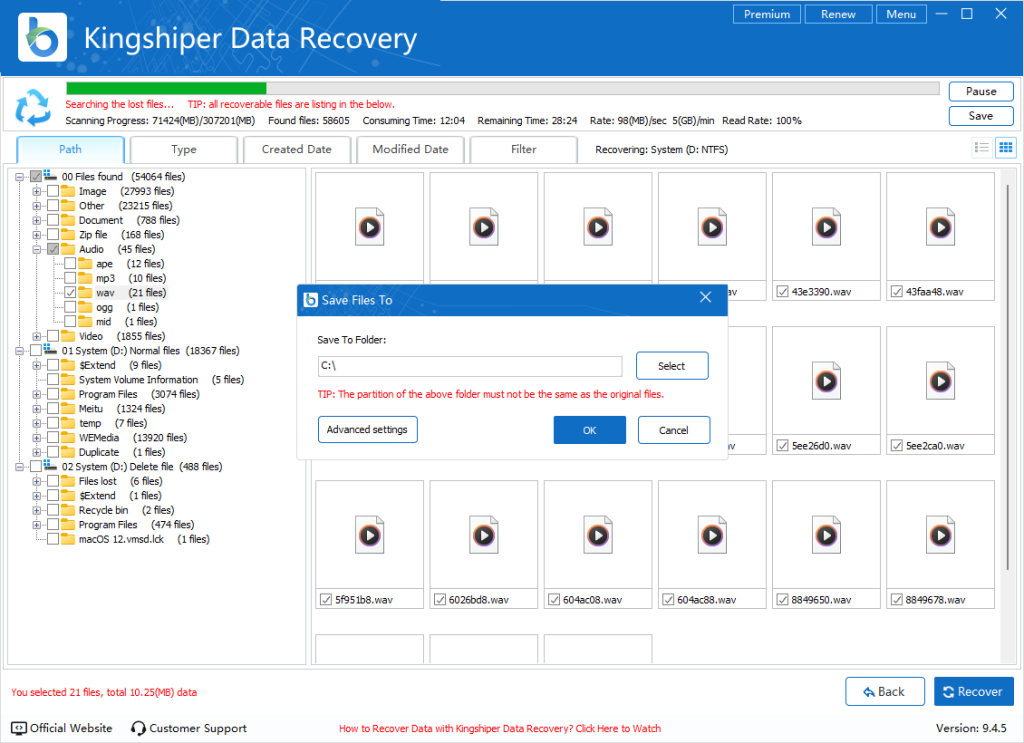The height and width of the screenshot is (743, 1024).
Task: Collapse the 00 Files found root node
Action: [20, 177]
